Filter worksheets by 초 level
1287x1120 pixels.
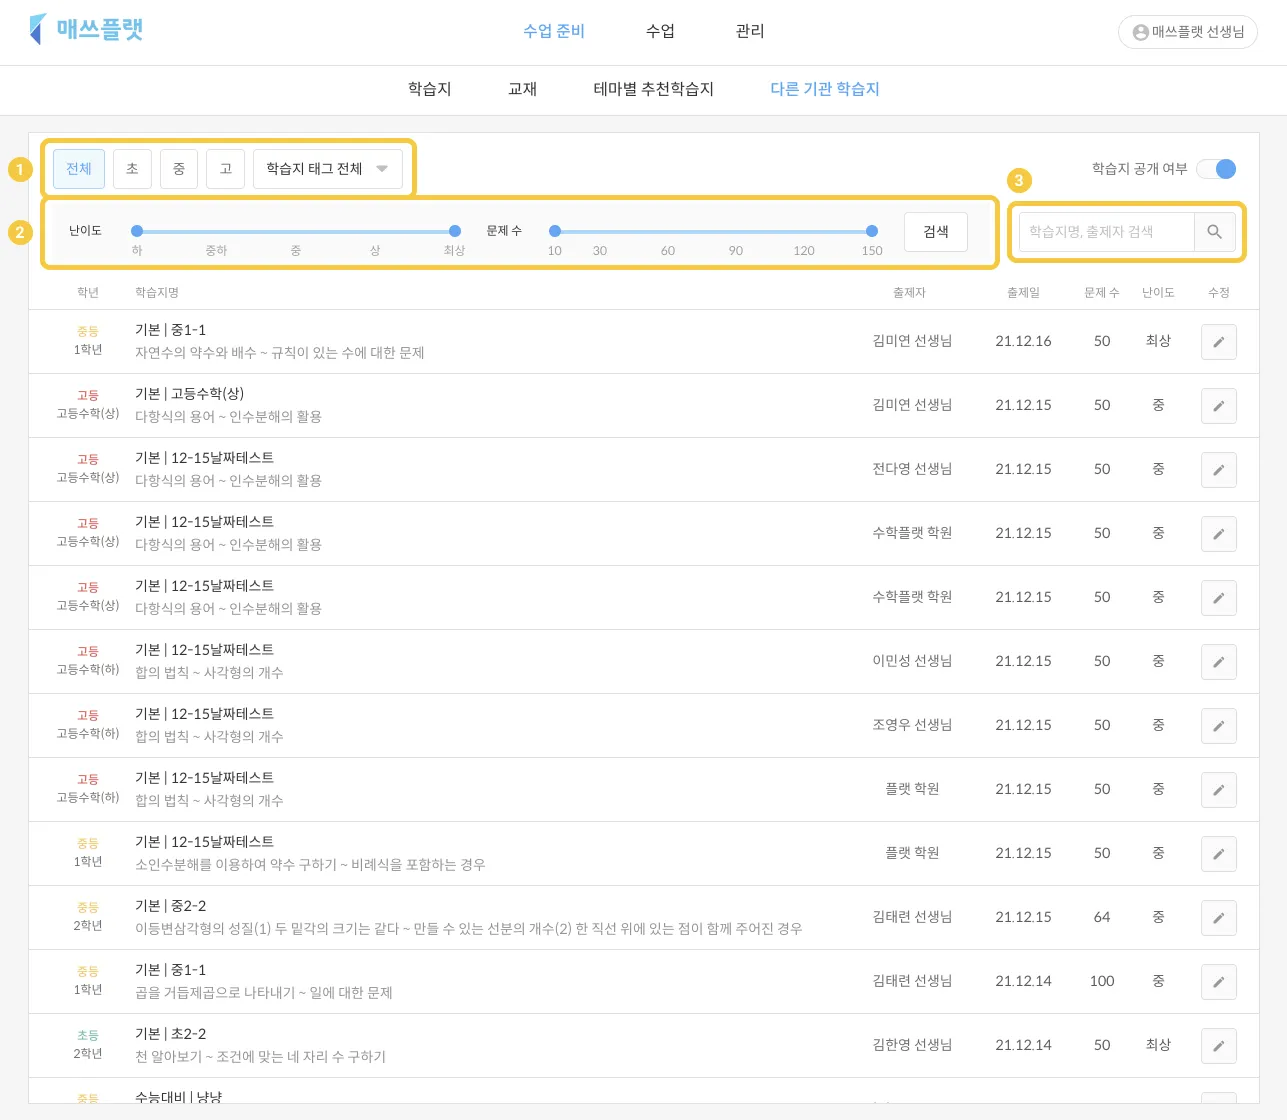[x=132, y=169]
